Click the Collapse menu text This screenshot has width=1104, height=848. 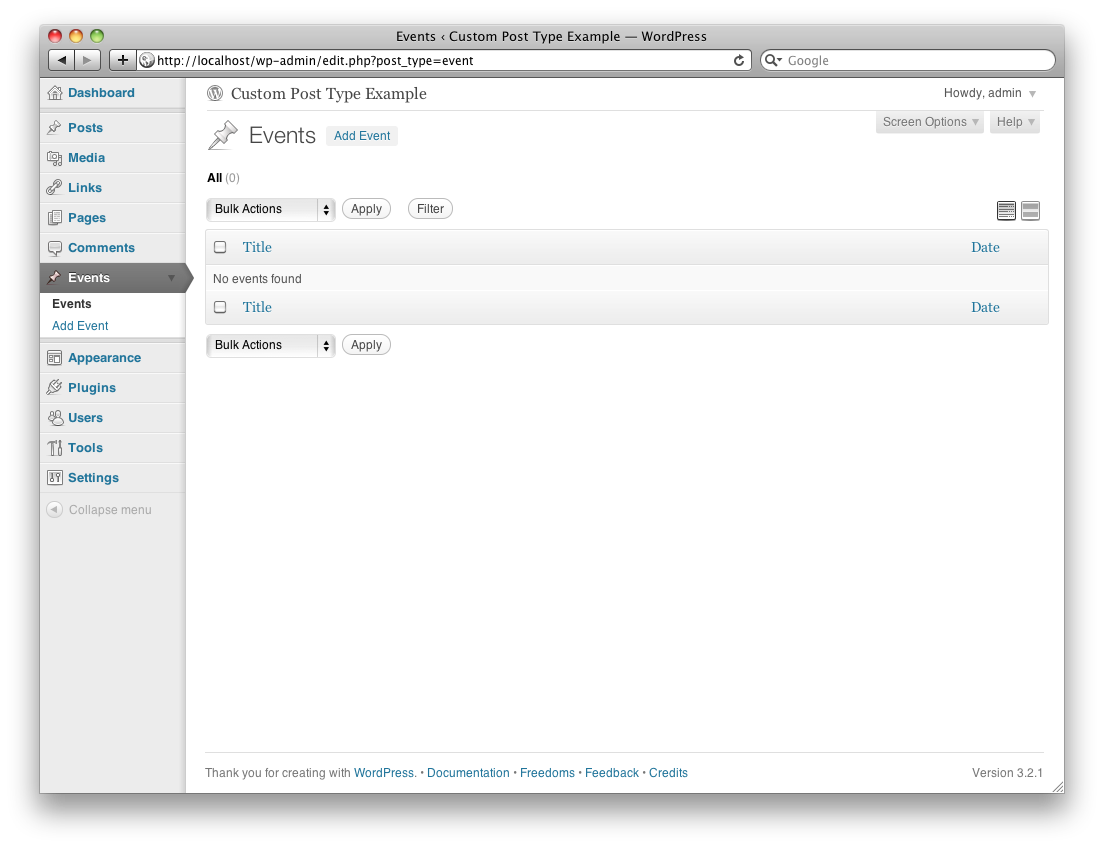click(110, 509)
